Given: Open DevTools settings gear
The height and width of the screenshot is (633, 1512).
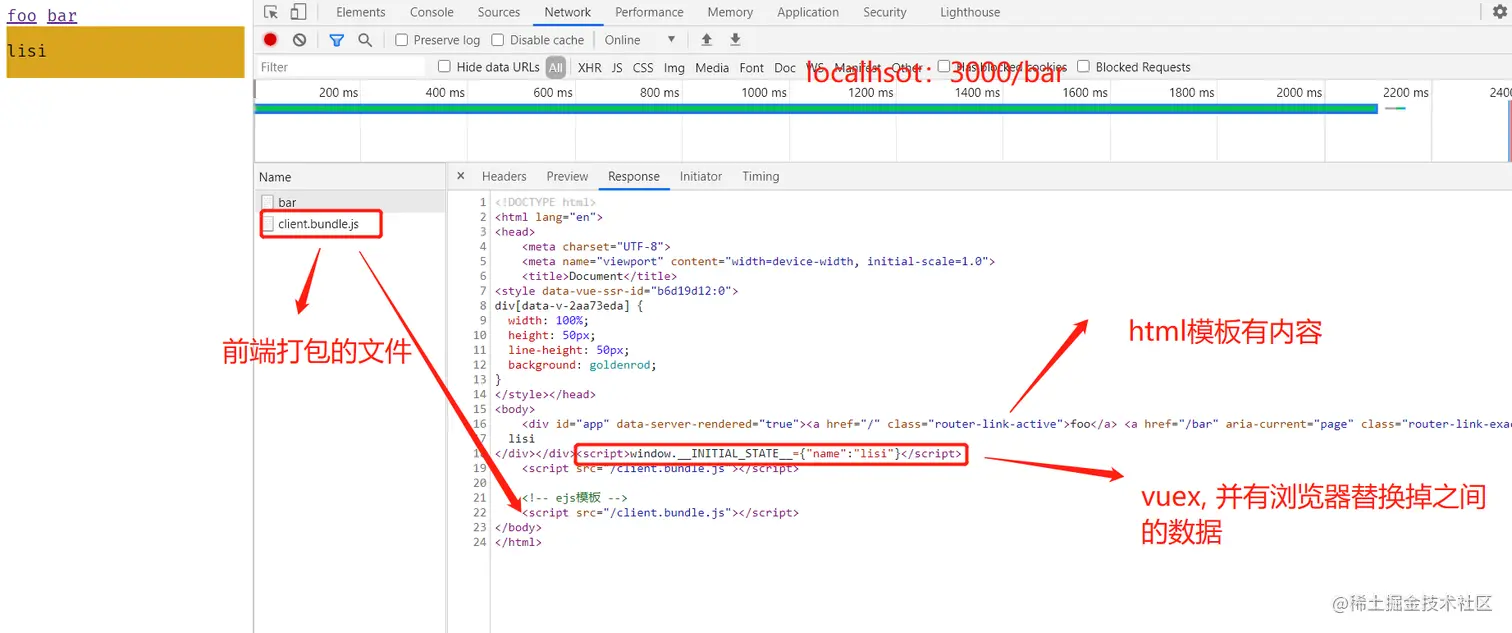Looking at the screenshot, I should coord(1499,12).
